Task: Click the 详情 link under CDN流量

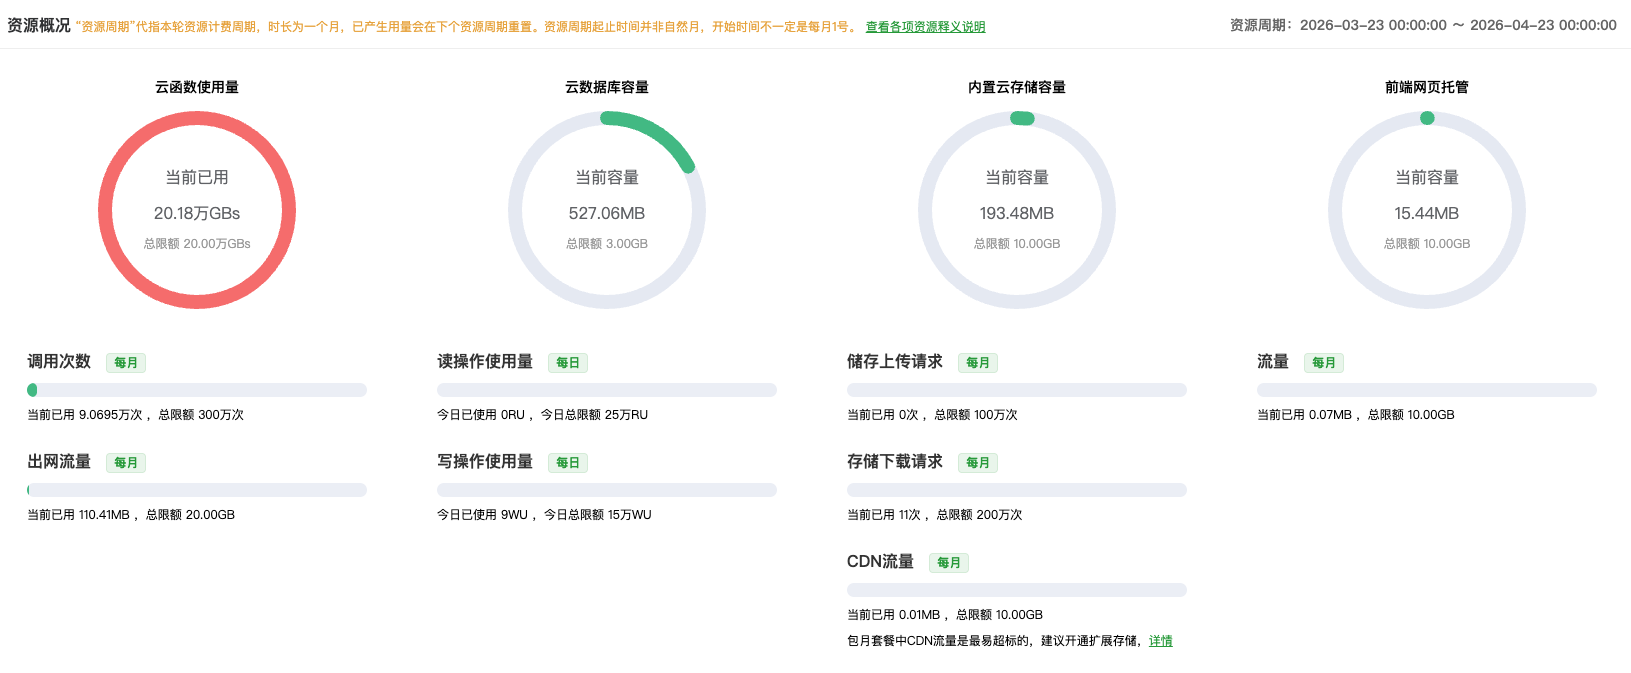Action: coord(1160,641)
